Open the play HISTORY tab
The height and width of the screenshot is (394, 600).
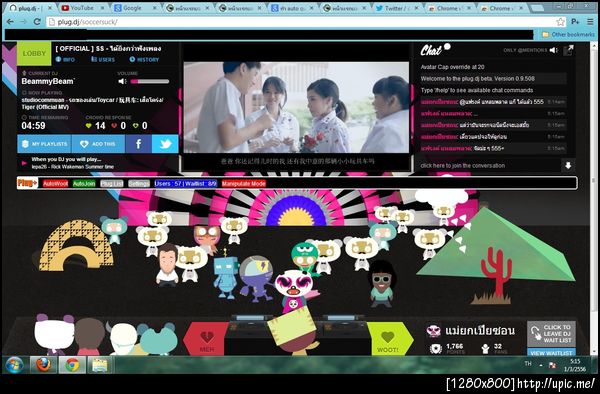(144, 59)
